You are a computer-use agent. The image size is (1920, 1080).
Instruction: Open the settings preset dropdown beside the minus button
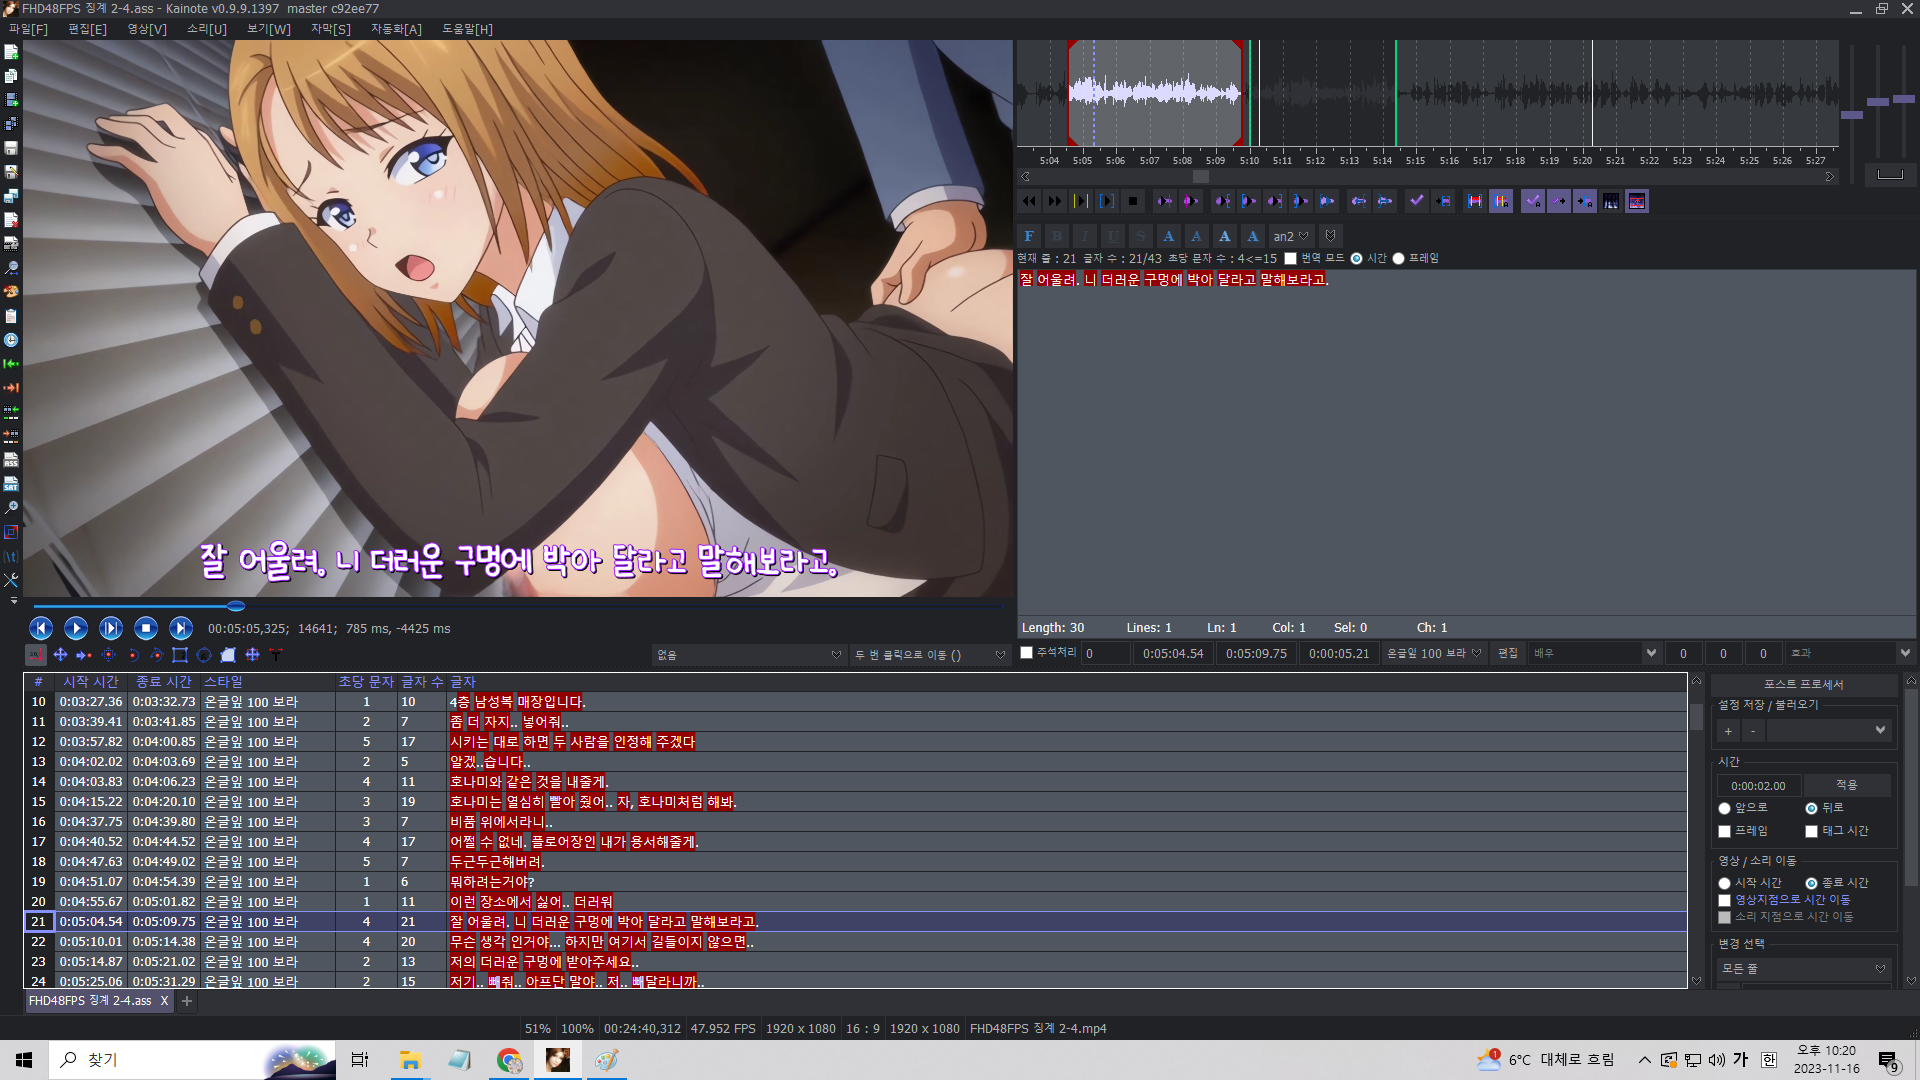pos(1827,731)
